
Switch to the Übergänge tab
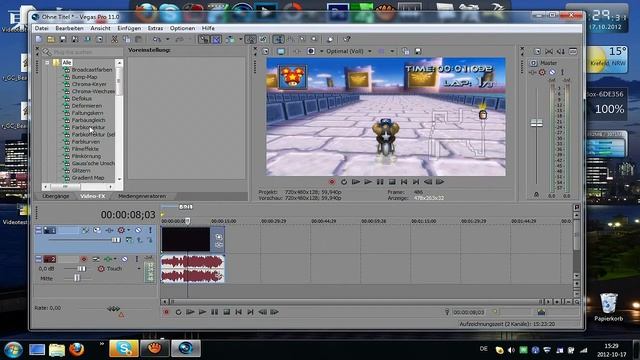click(56, 196)
